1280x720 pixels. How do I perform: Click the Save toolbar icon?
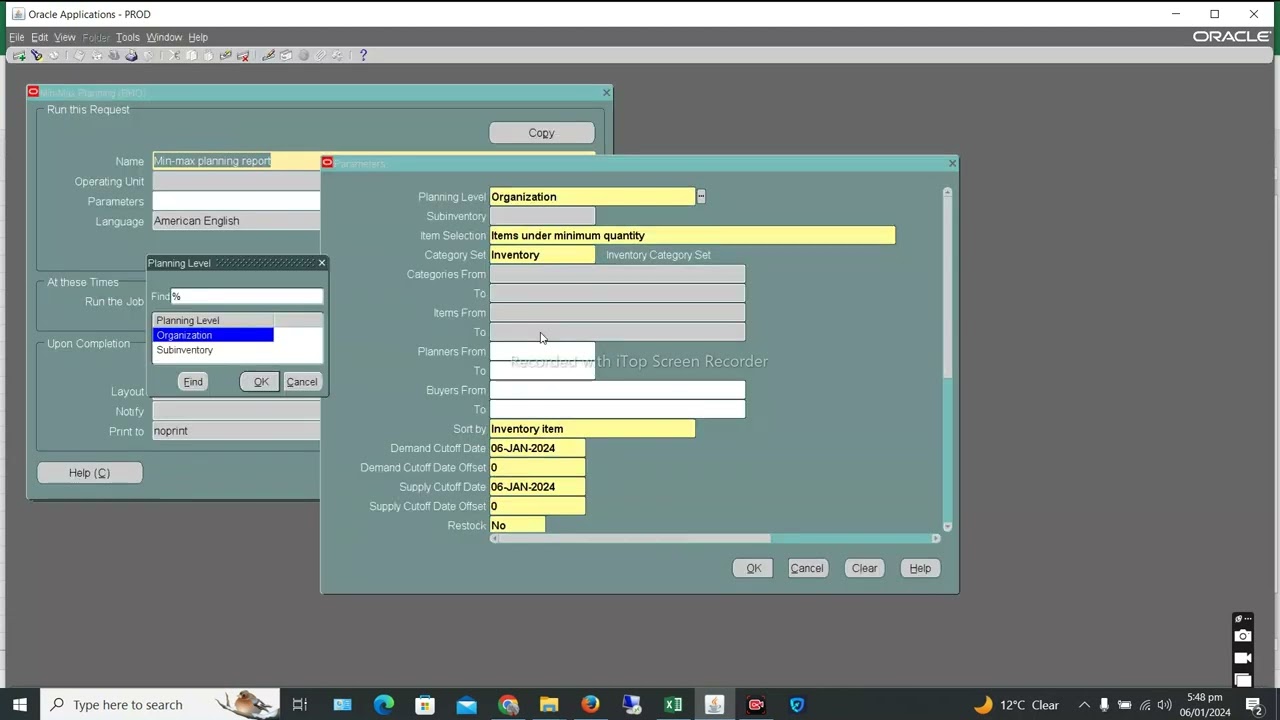(x=79, y=56)
